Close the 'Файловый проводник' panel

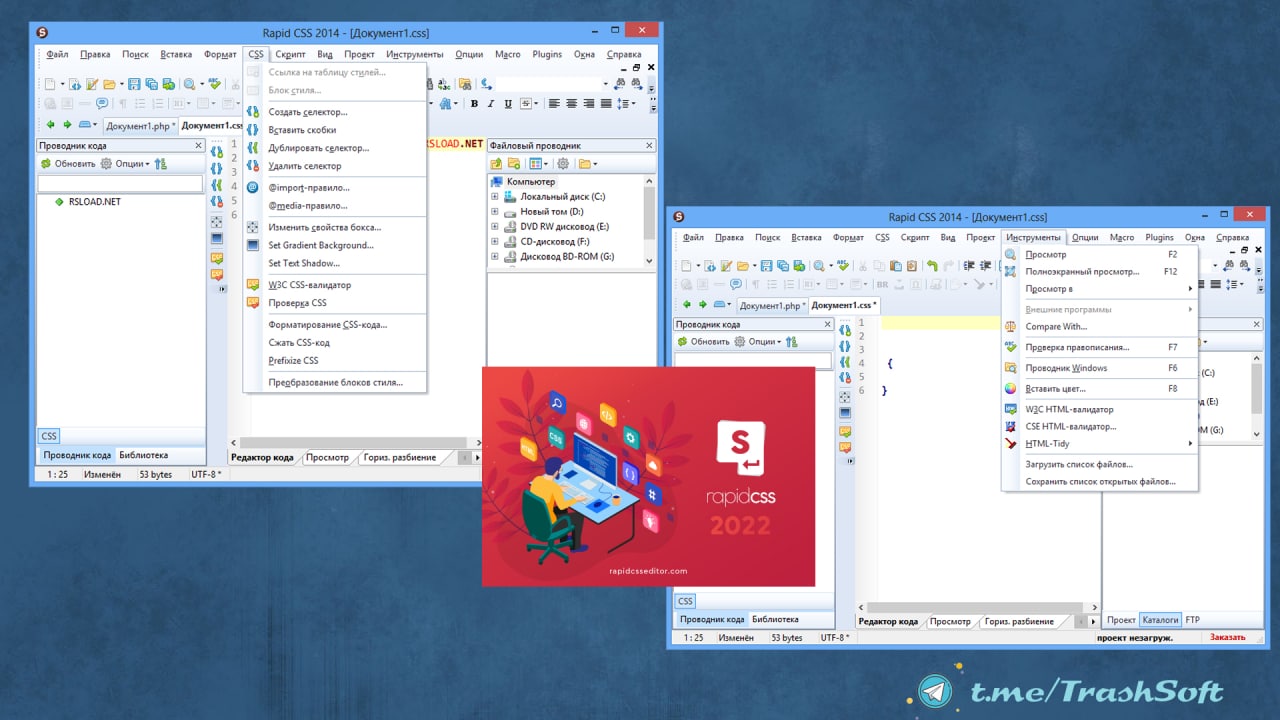tap(649, 146)
